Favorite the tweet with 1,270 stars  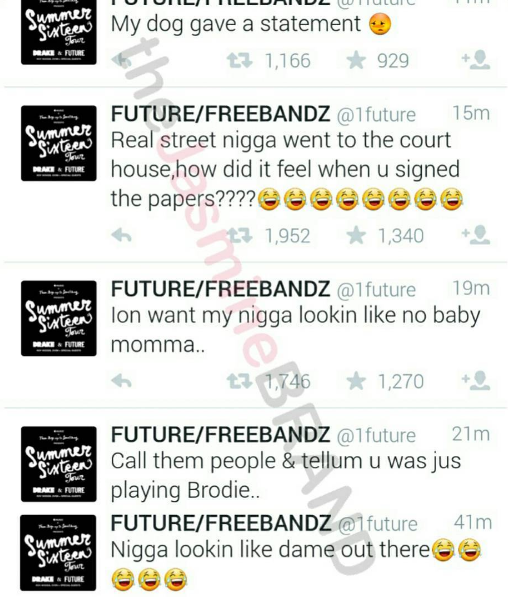[356, 381]
